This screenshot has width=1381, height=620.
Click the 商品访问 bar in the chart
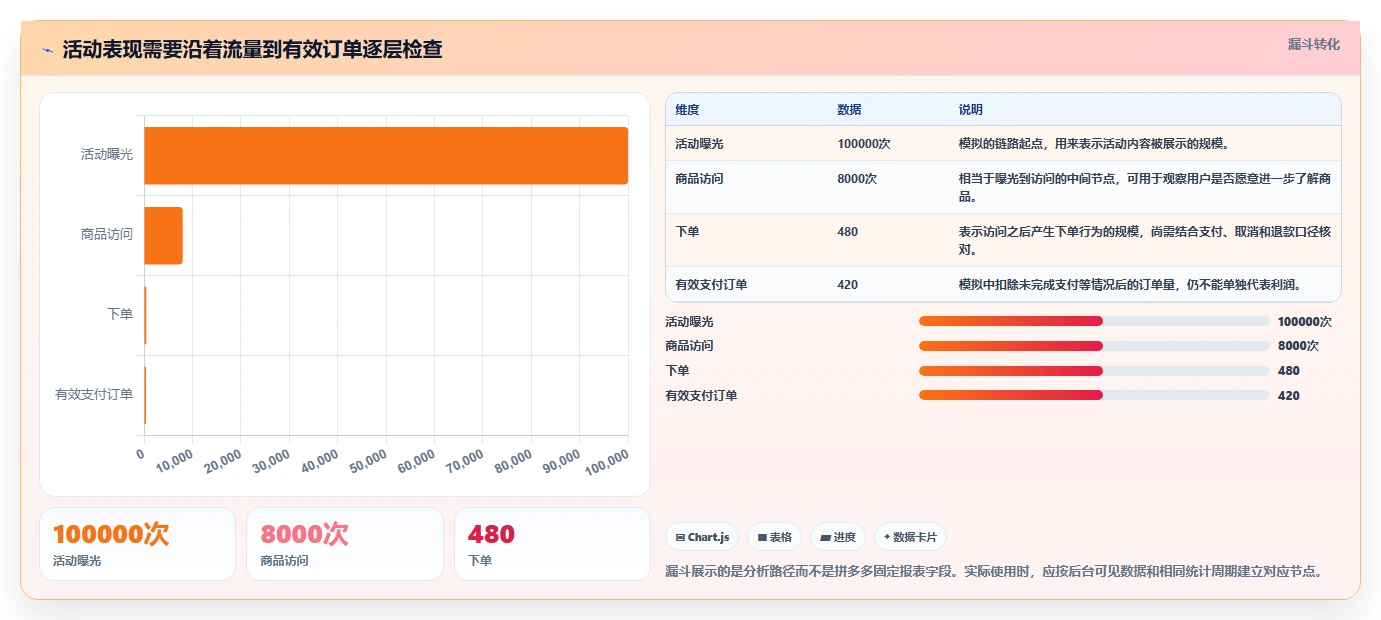(163, 235)
